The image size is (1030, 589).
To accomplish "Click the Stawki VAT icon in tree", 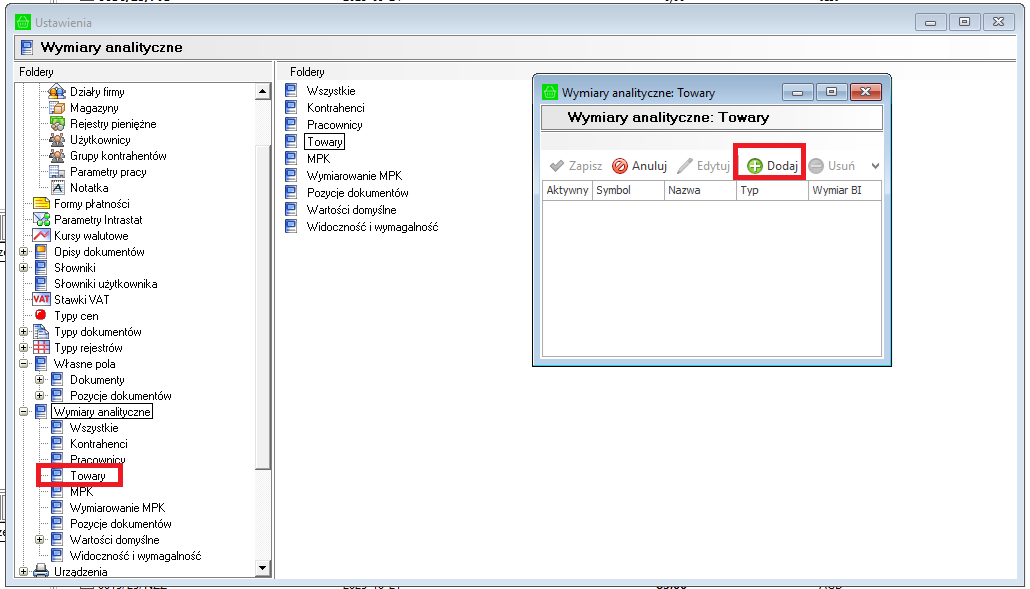I will pyautogui.click(x=41, y=300).
